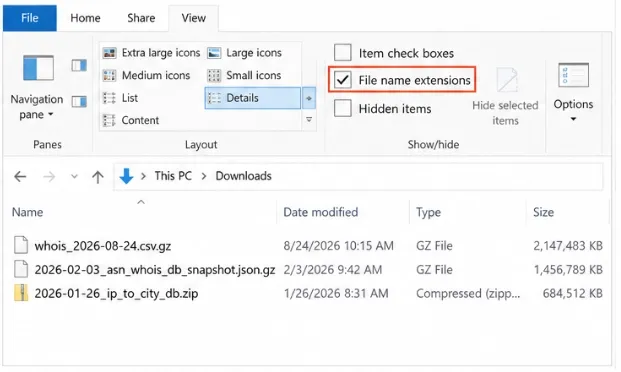
Task: Go up one folder level
Action: (x=98, y=176)
